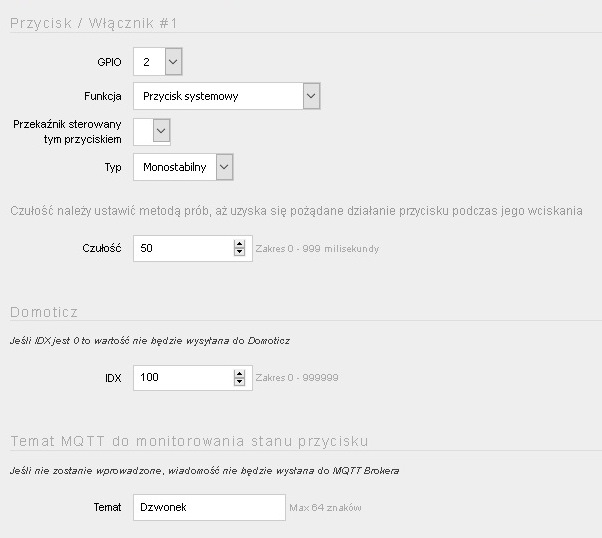602x538 pixels.
Task: Focus the IDX number field
Action: (x=193, y=378)
